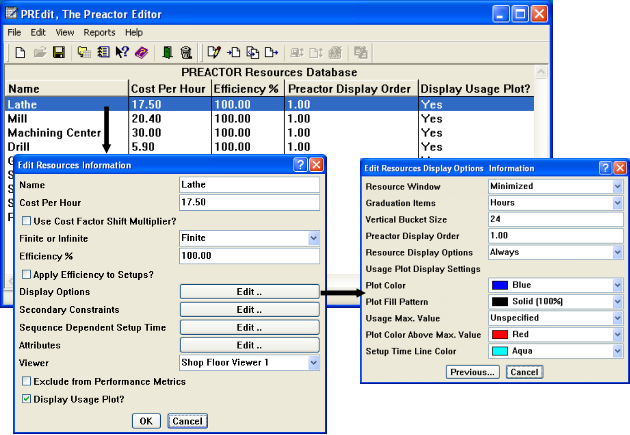Screen dimensions: 630x435
Task: Click the Cost Per Hour column header
Action: (169, 89)
